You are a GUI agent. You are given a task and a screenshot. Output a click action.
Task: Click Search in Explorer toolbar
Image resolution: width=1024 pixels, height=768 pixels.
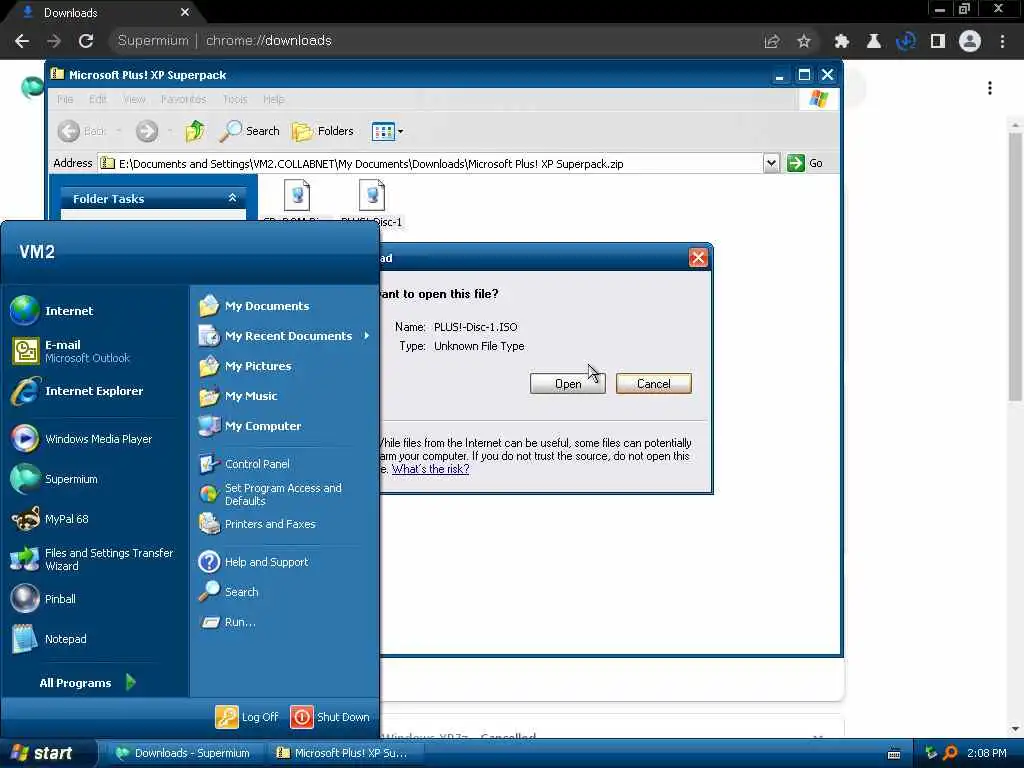(x=249, y=131)
